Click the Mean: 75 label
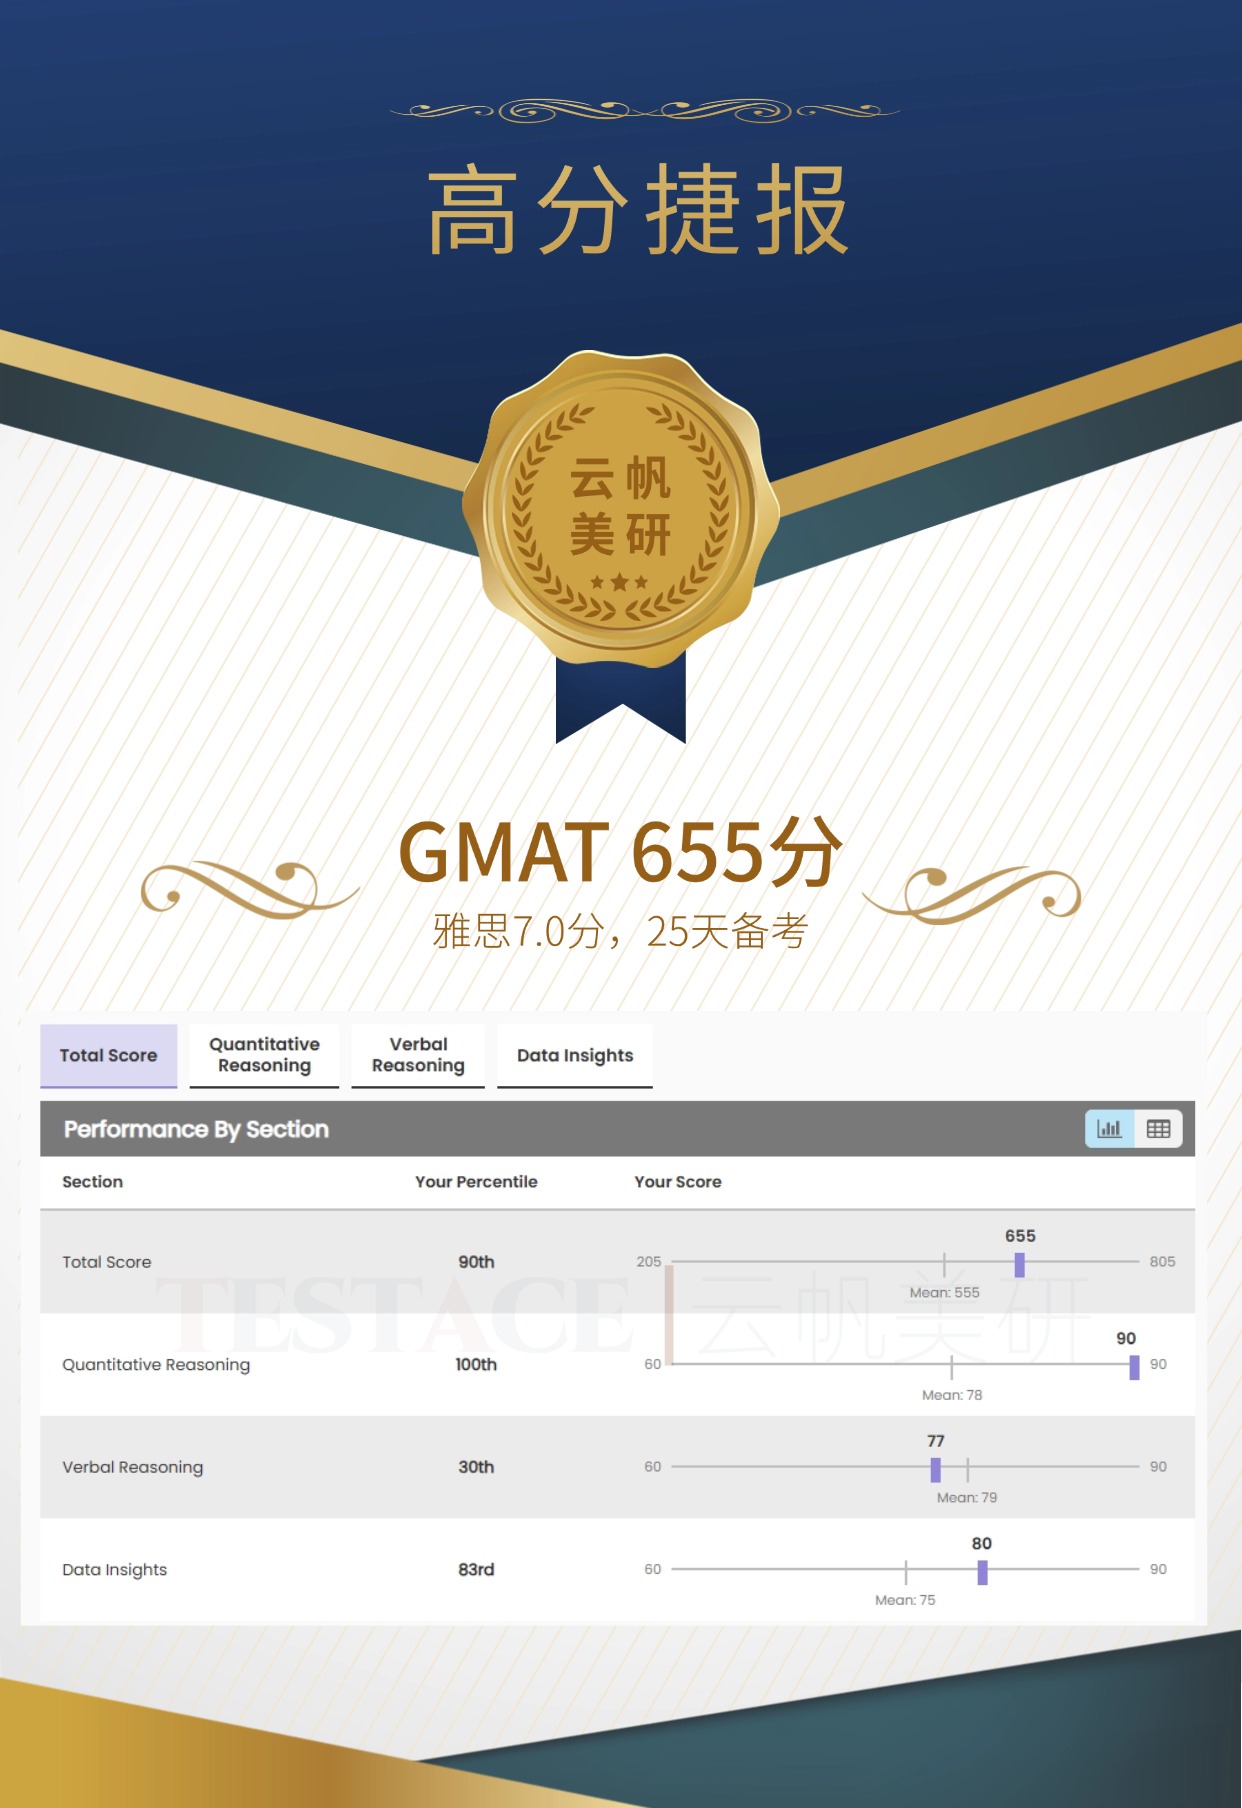 [x=905, y=1600]
